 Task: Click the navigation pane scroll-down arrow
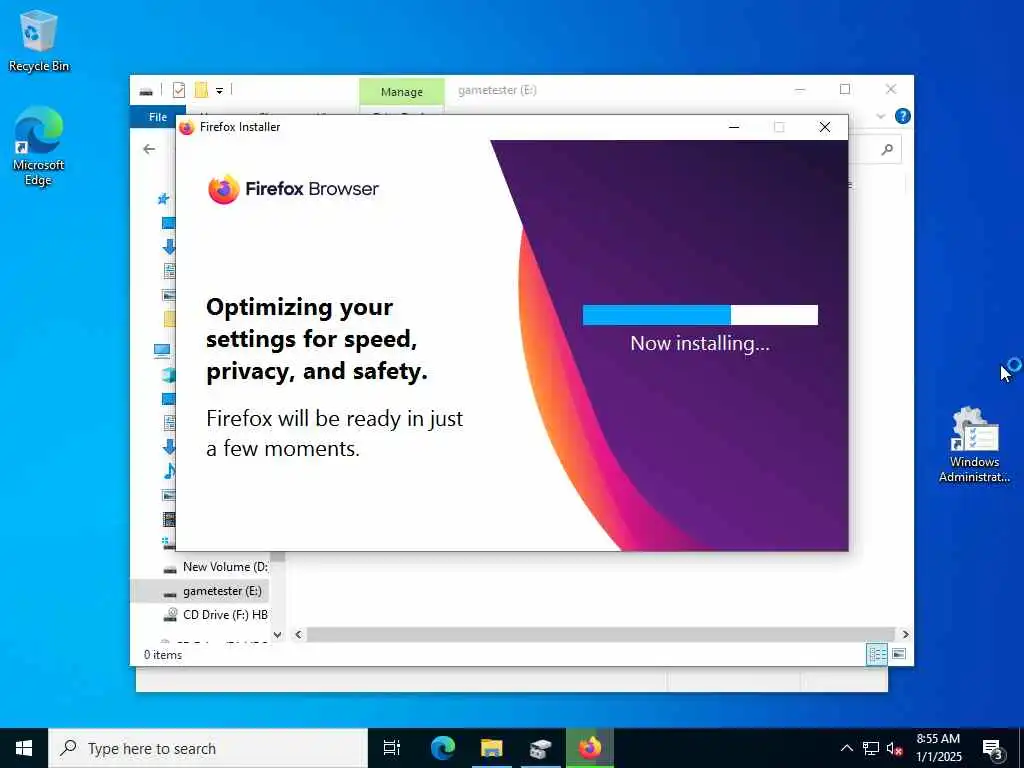pos(278,634)
